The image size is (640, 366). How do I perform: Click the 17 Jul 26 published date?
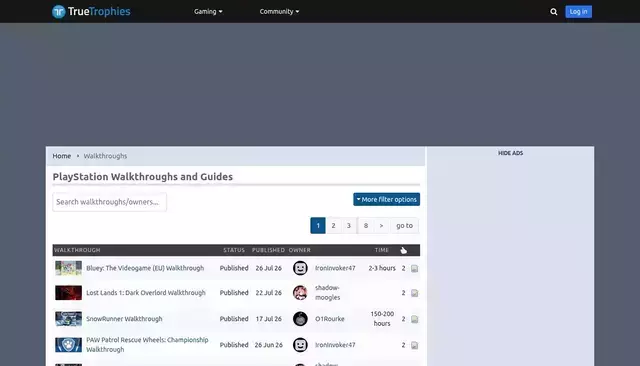(269, 319)
